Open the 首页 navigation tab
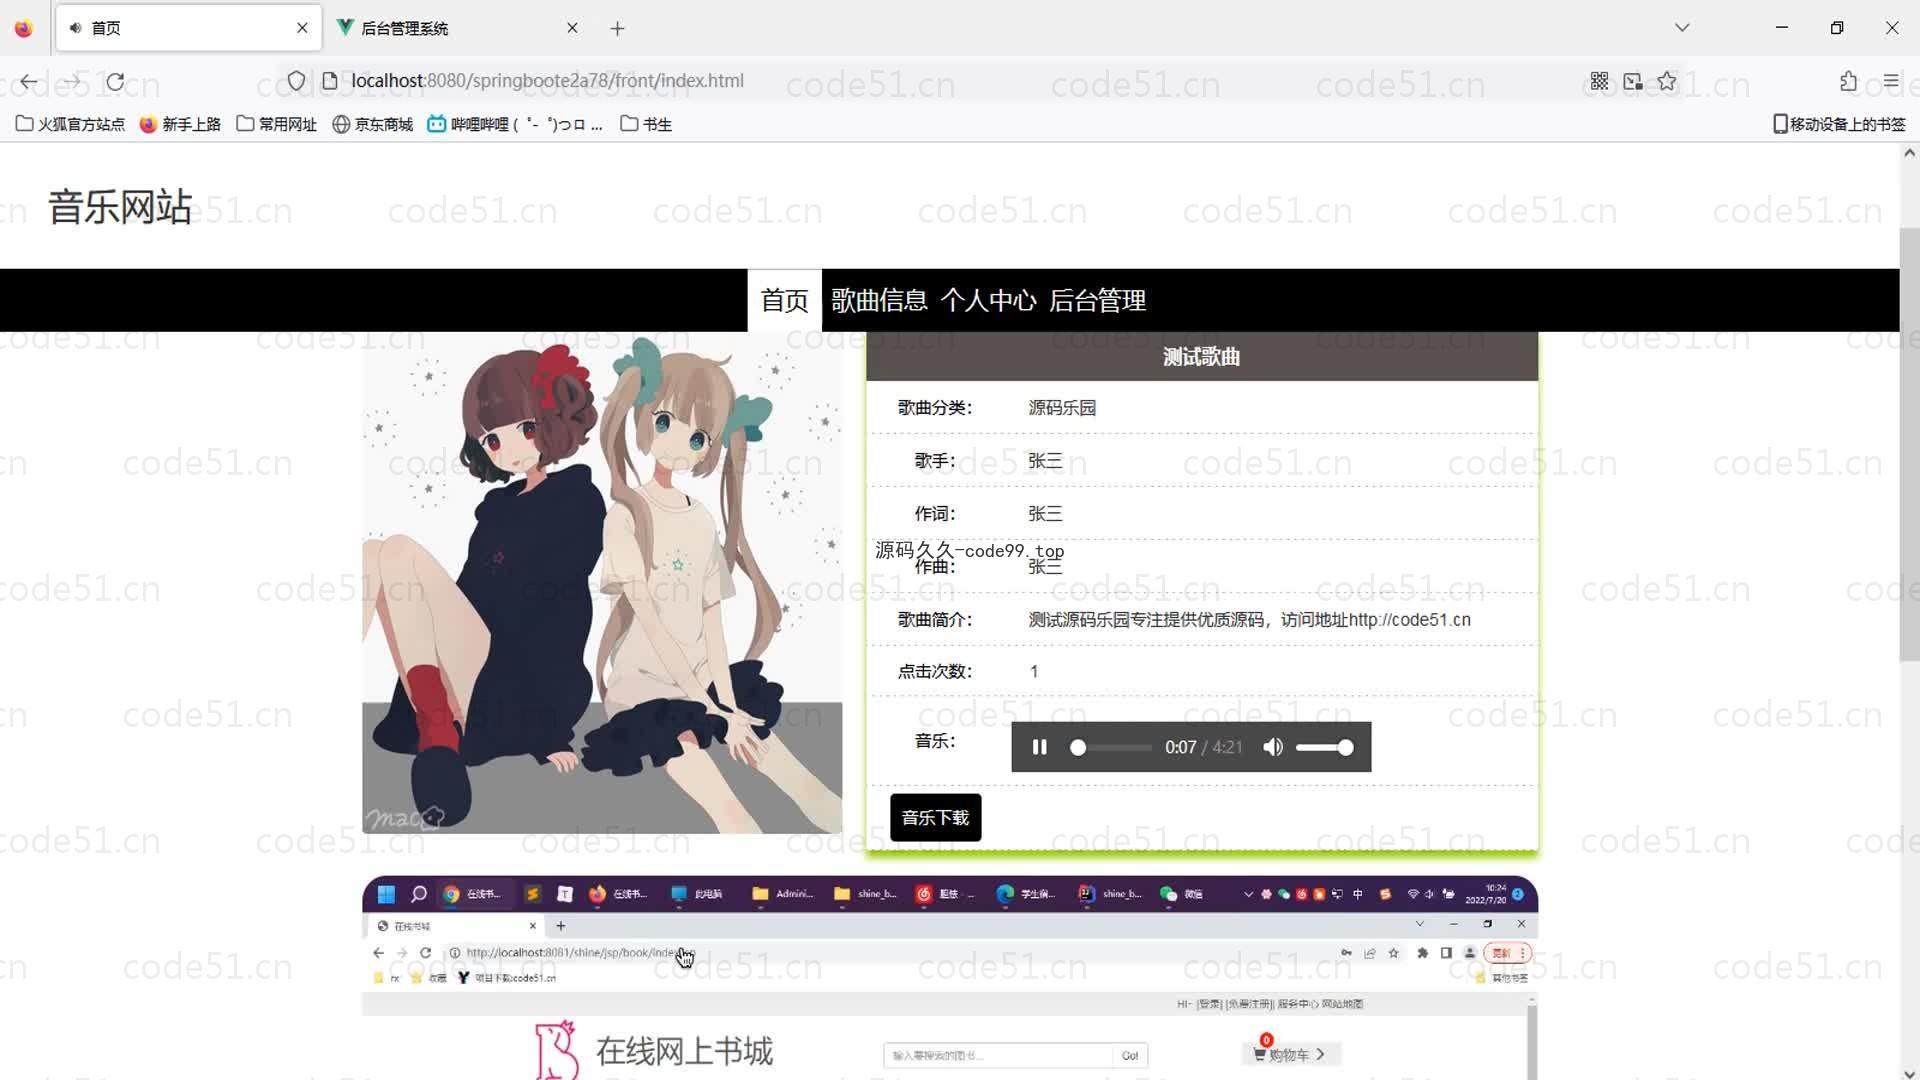This screenshot has width=1920, height=1080. [x=784, y=300]
